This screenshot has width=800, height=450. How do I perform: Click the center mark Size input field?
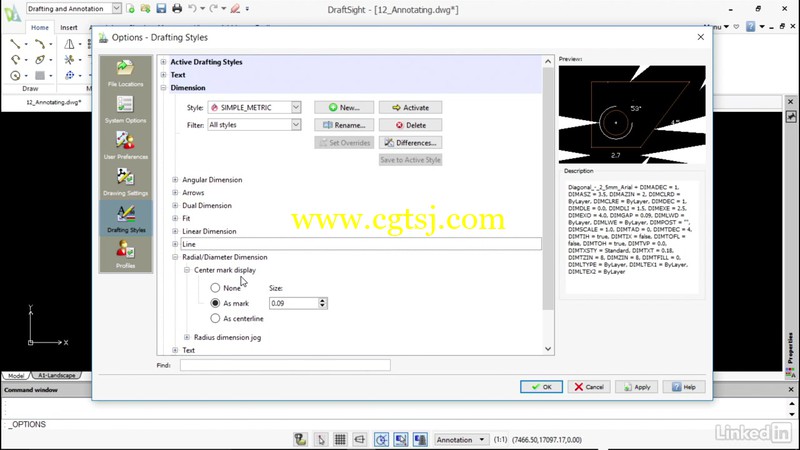click(294, 303)
